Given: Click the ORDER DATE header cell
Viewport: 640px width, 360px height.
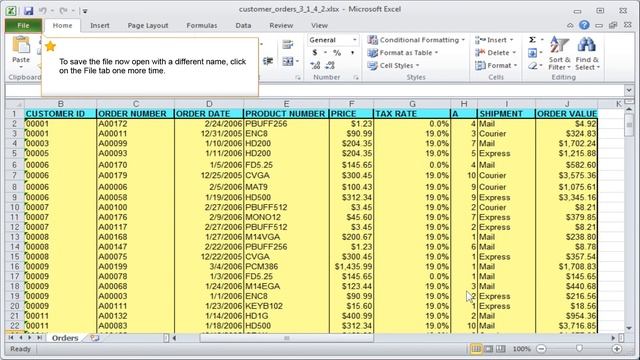Looking at the screenshot, I should pyautogui.click(x=209, y=113).
